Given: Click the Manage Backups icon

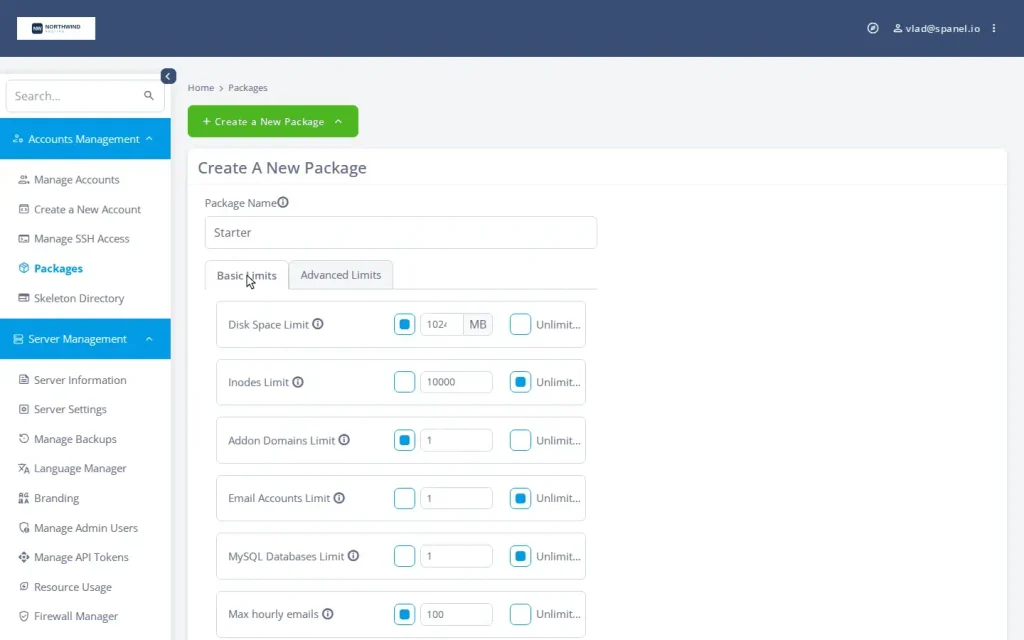Looking at the screenshot, I should [x=24, y=439].
